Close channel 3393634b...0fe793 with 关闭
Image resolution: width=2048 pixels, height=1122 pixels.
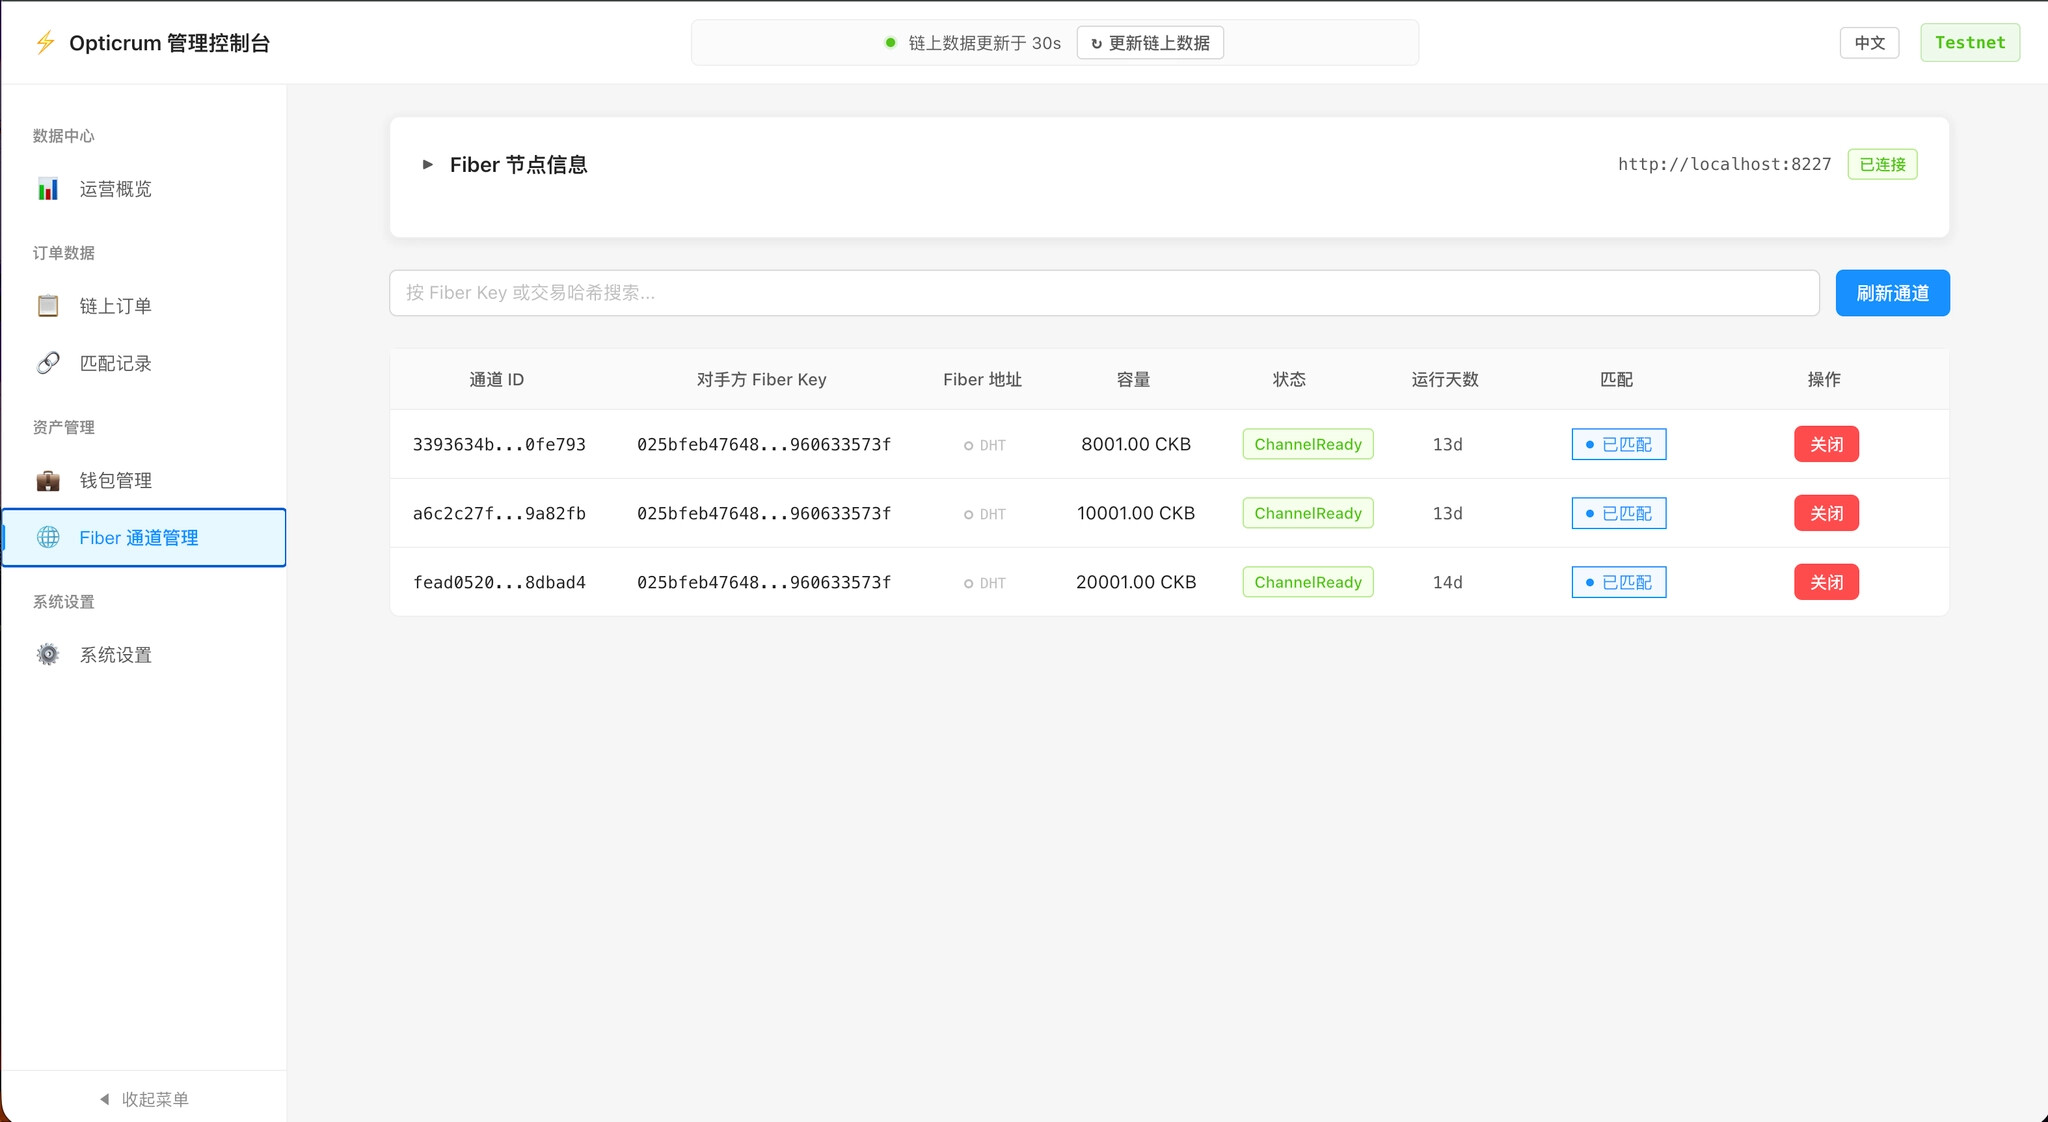[1826, 444]
